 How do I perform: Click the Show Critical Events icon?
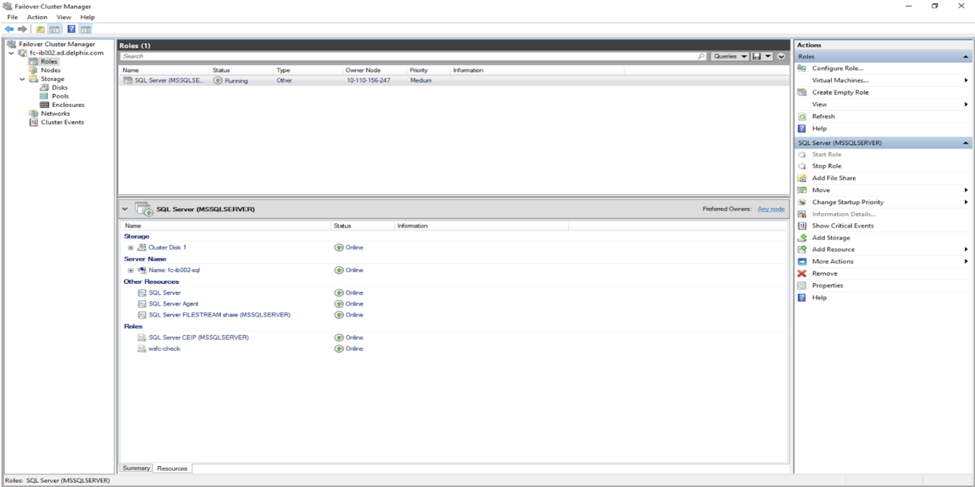click(802, 226)
